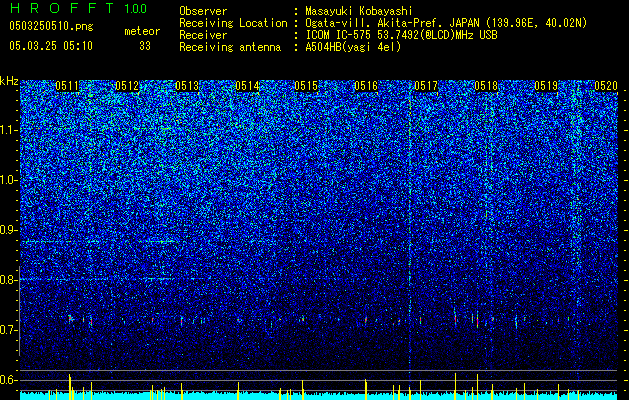The image size is (629, 400).
Task: Click the 0515 time marker
Action: (306, 86)
